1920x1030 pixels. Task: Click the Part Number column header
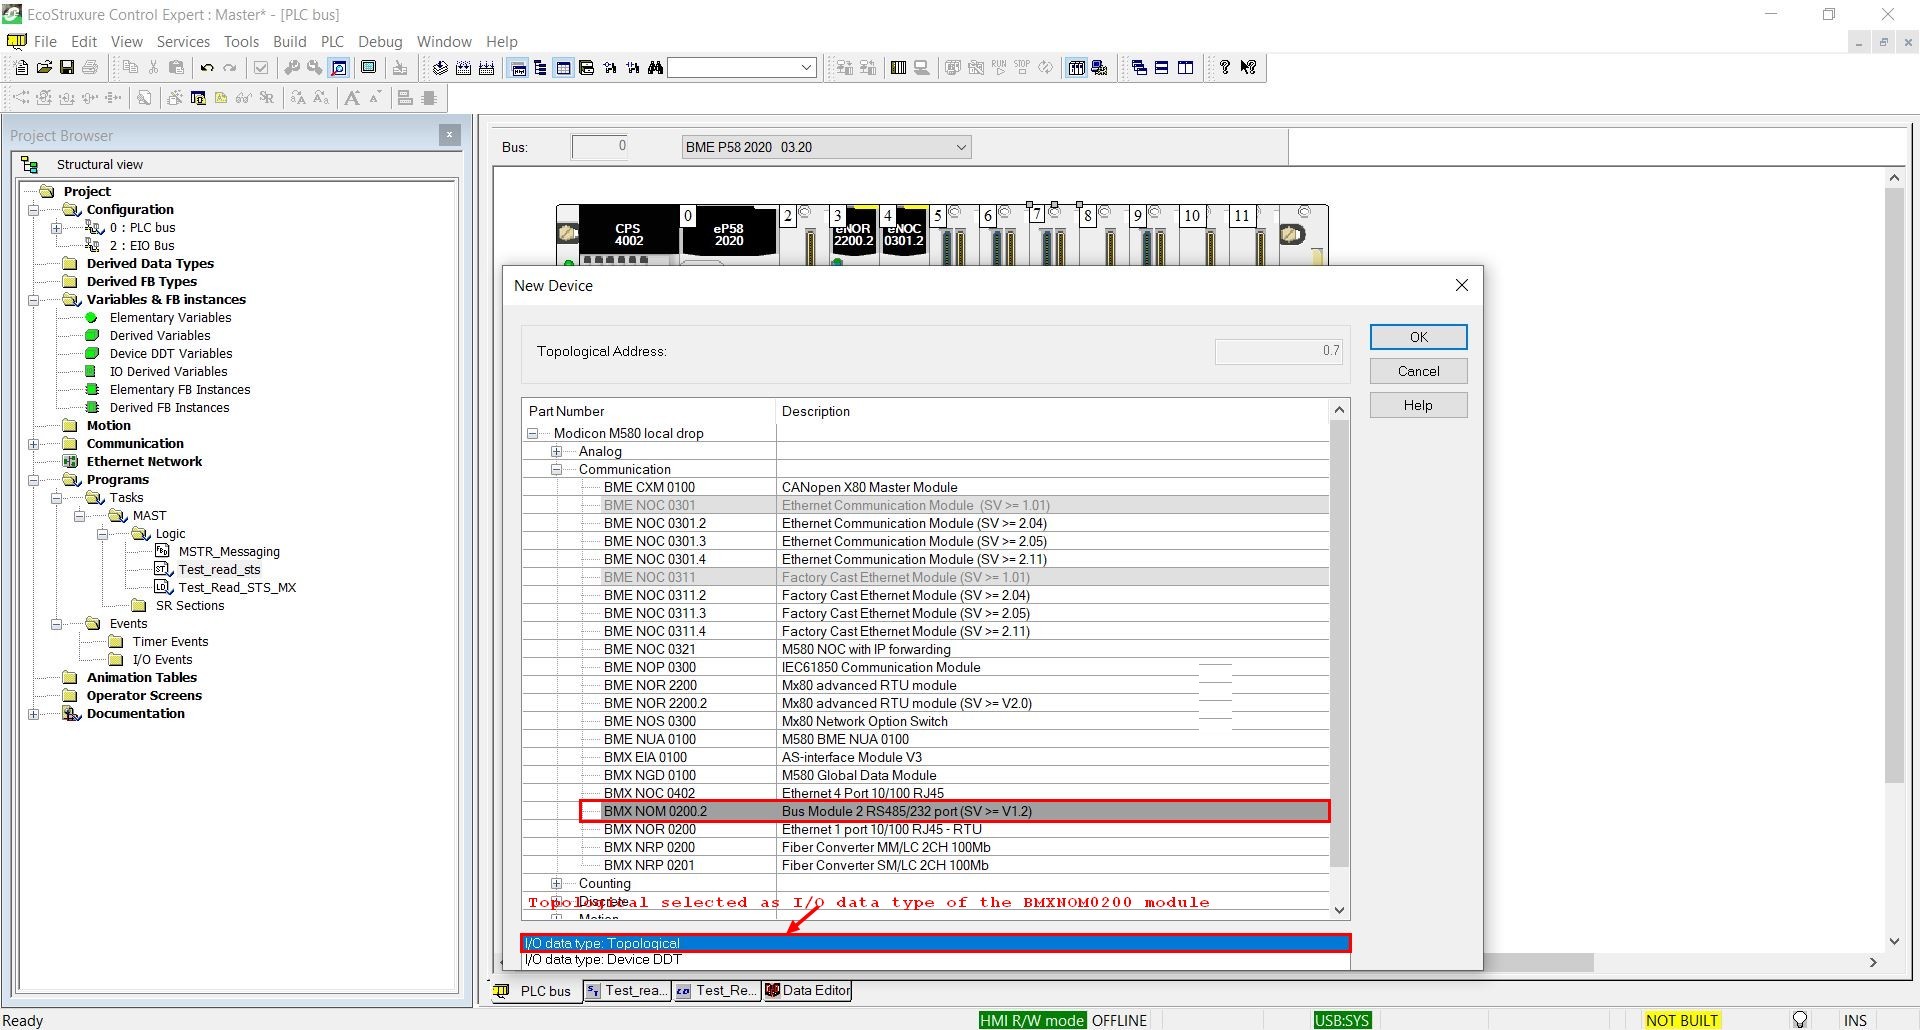649,411
